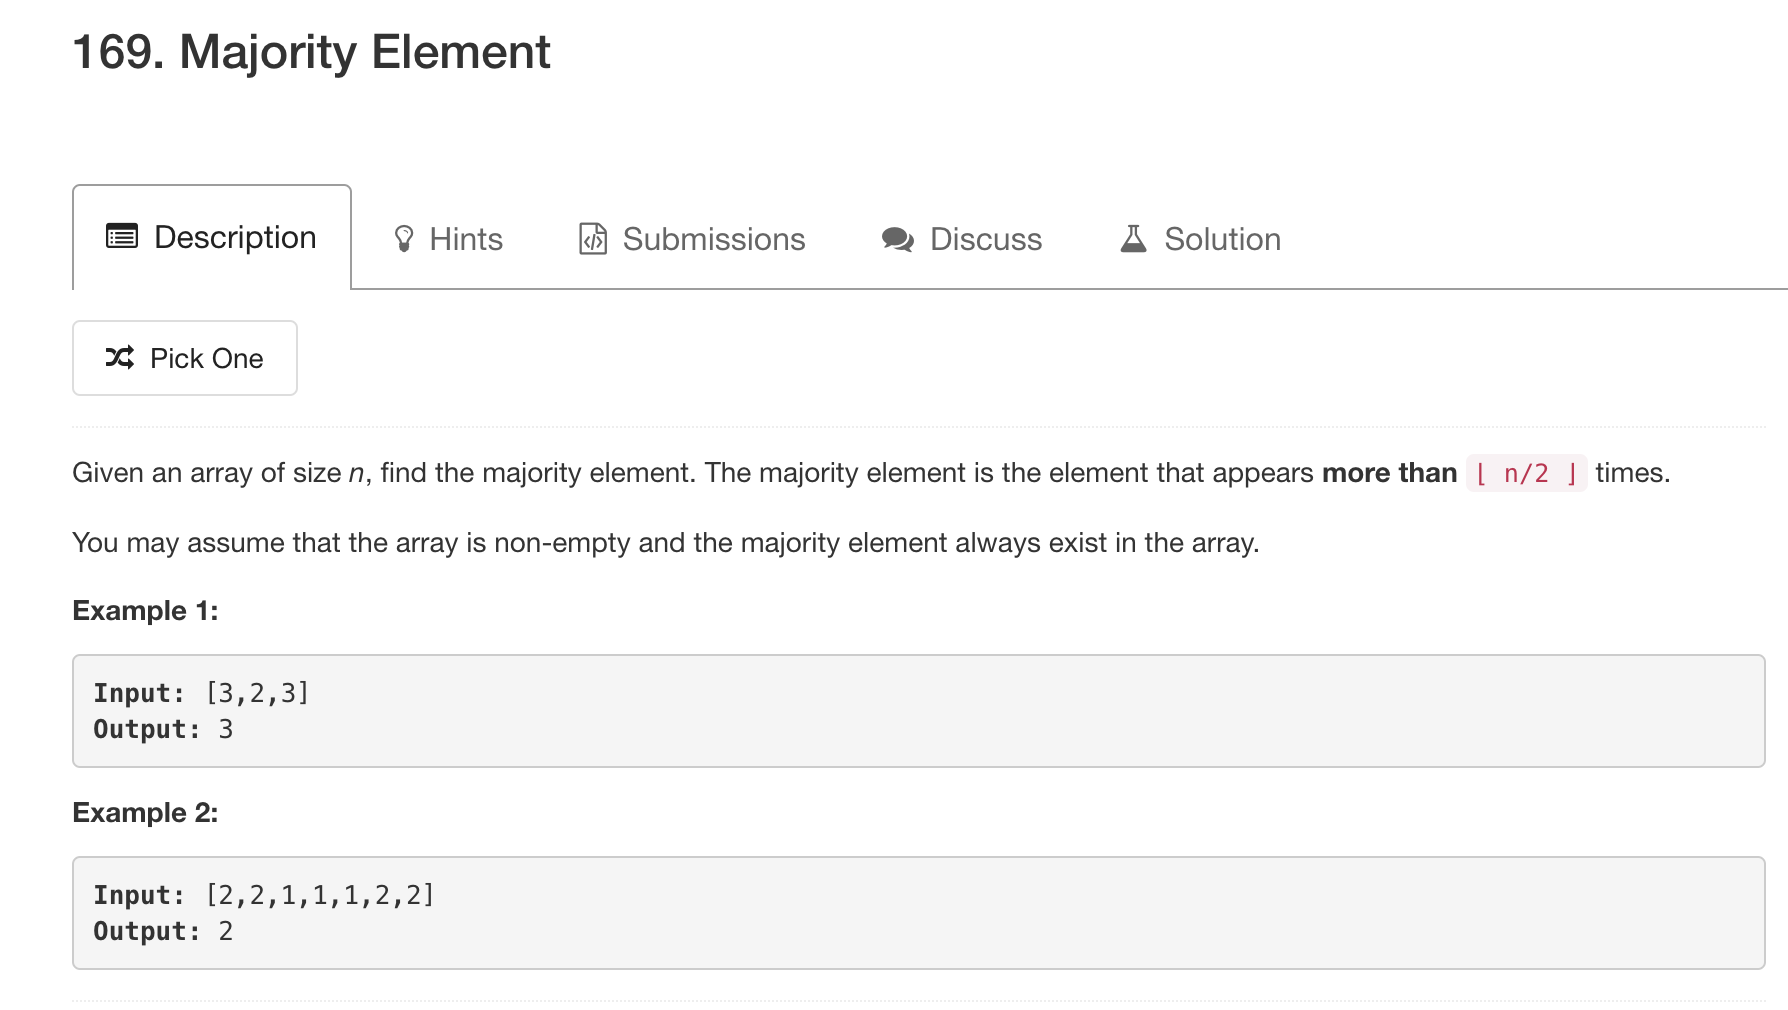Click Example 1 input [3,2,3] text
Screen dimensions: 1788x1010
pos(257,693)
